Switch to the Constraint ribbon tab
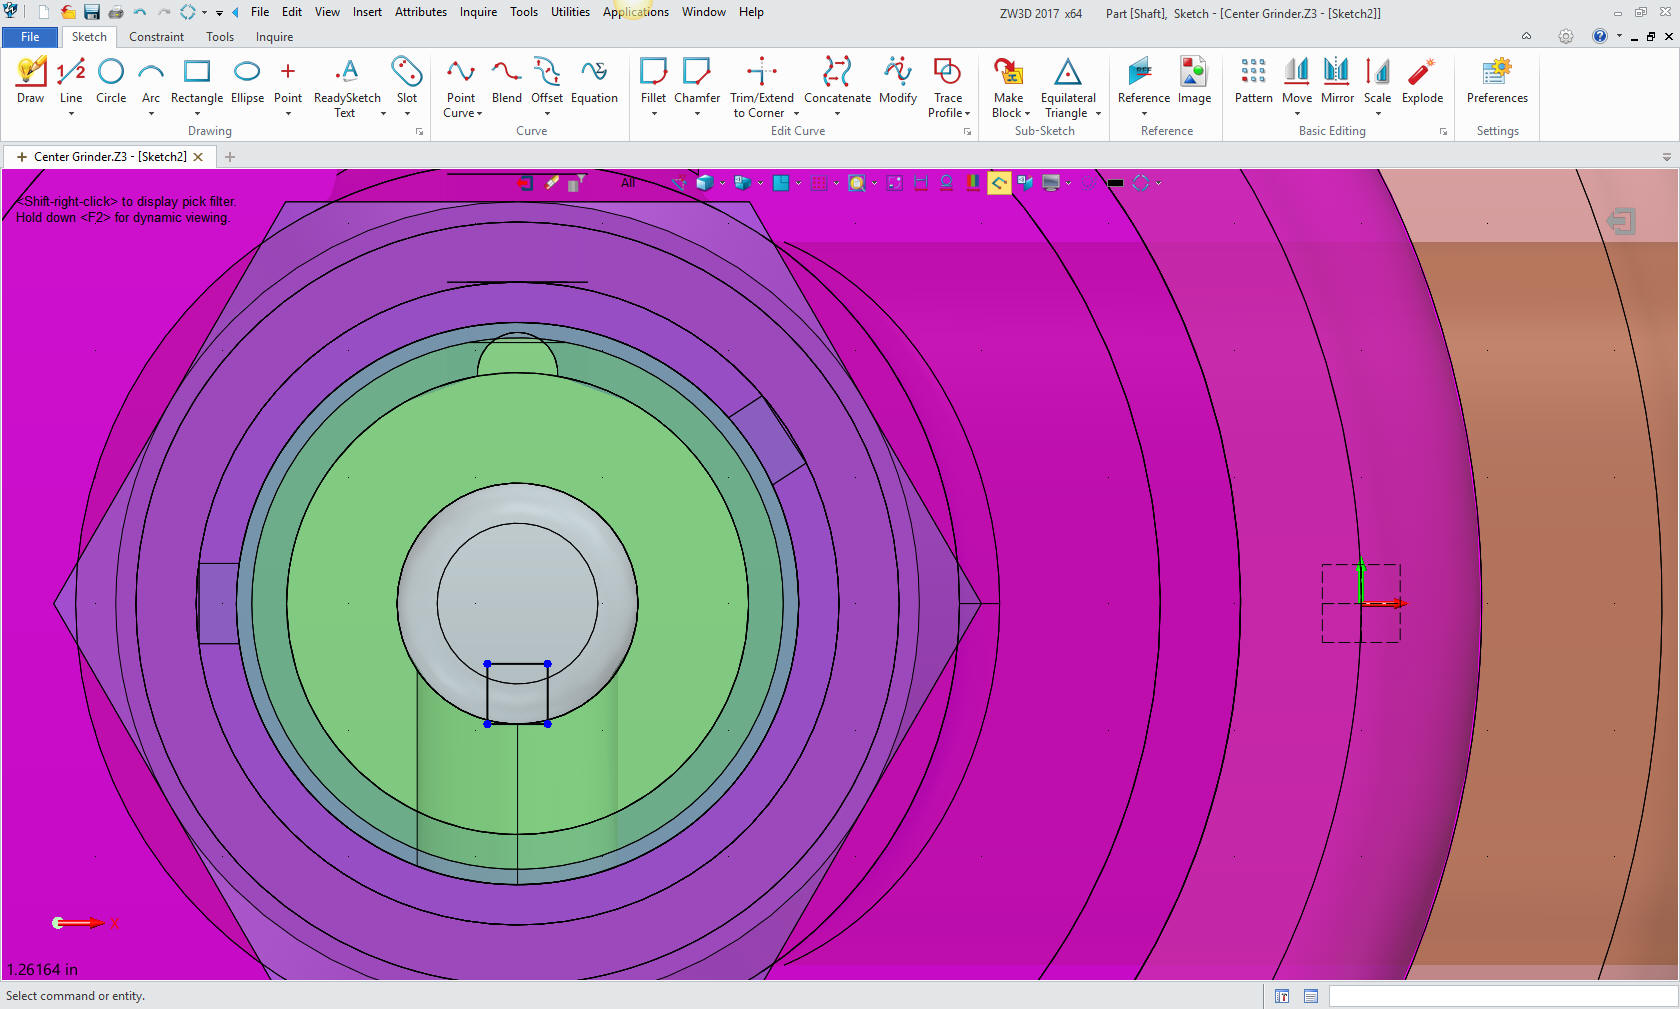This screenshot has height=1009, width=1680. (156, 37)
